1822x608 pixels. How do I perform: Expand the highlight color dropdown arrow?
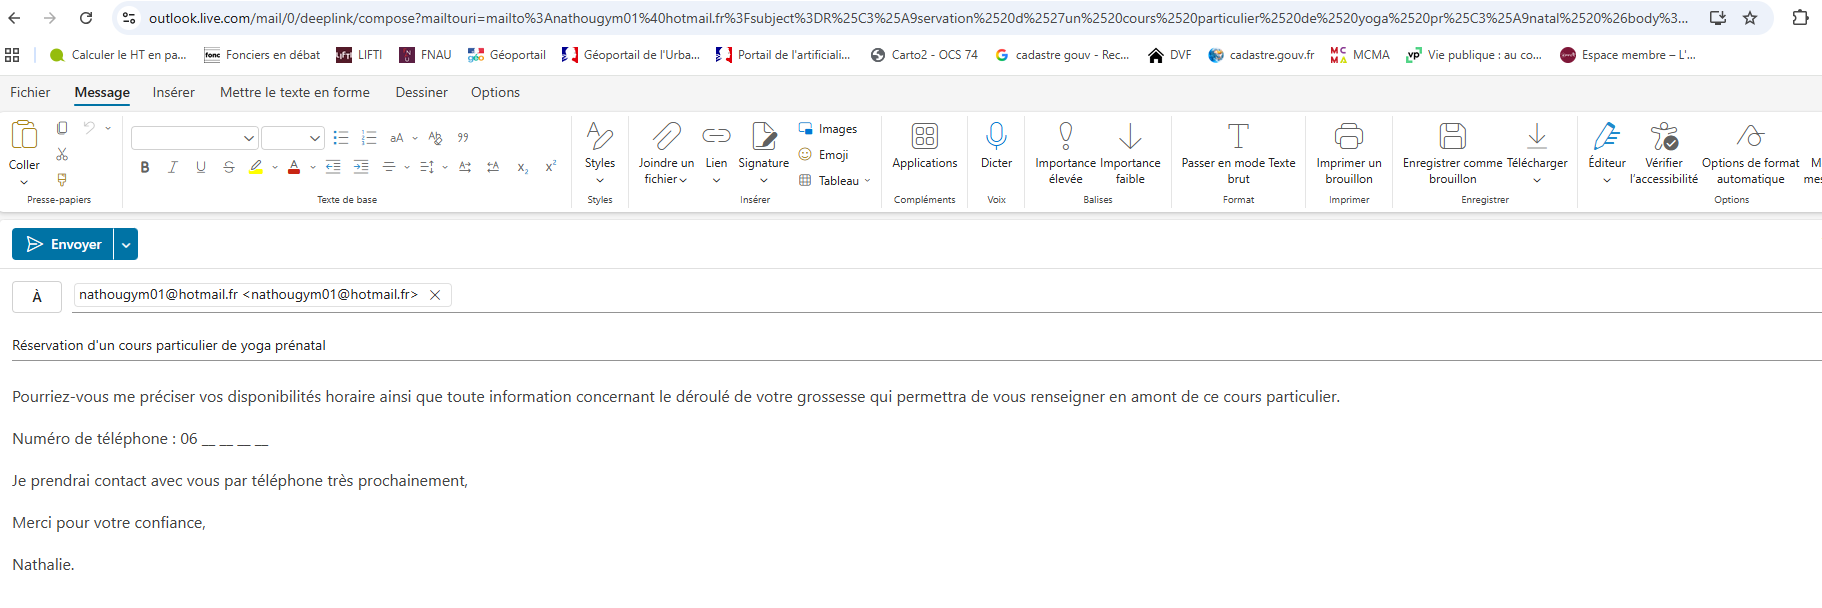[x=275, y=167]
